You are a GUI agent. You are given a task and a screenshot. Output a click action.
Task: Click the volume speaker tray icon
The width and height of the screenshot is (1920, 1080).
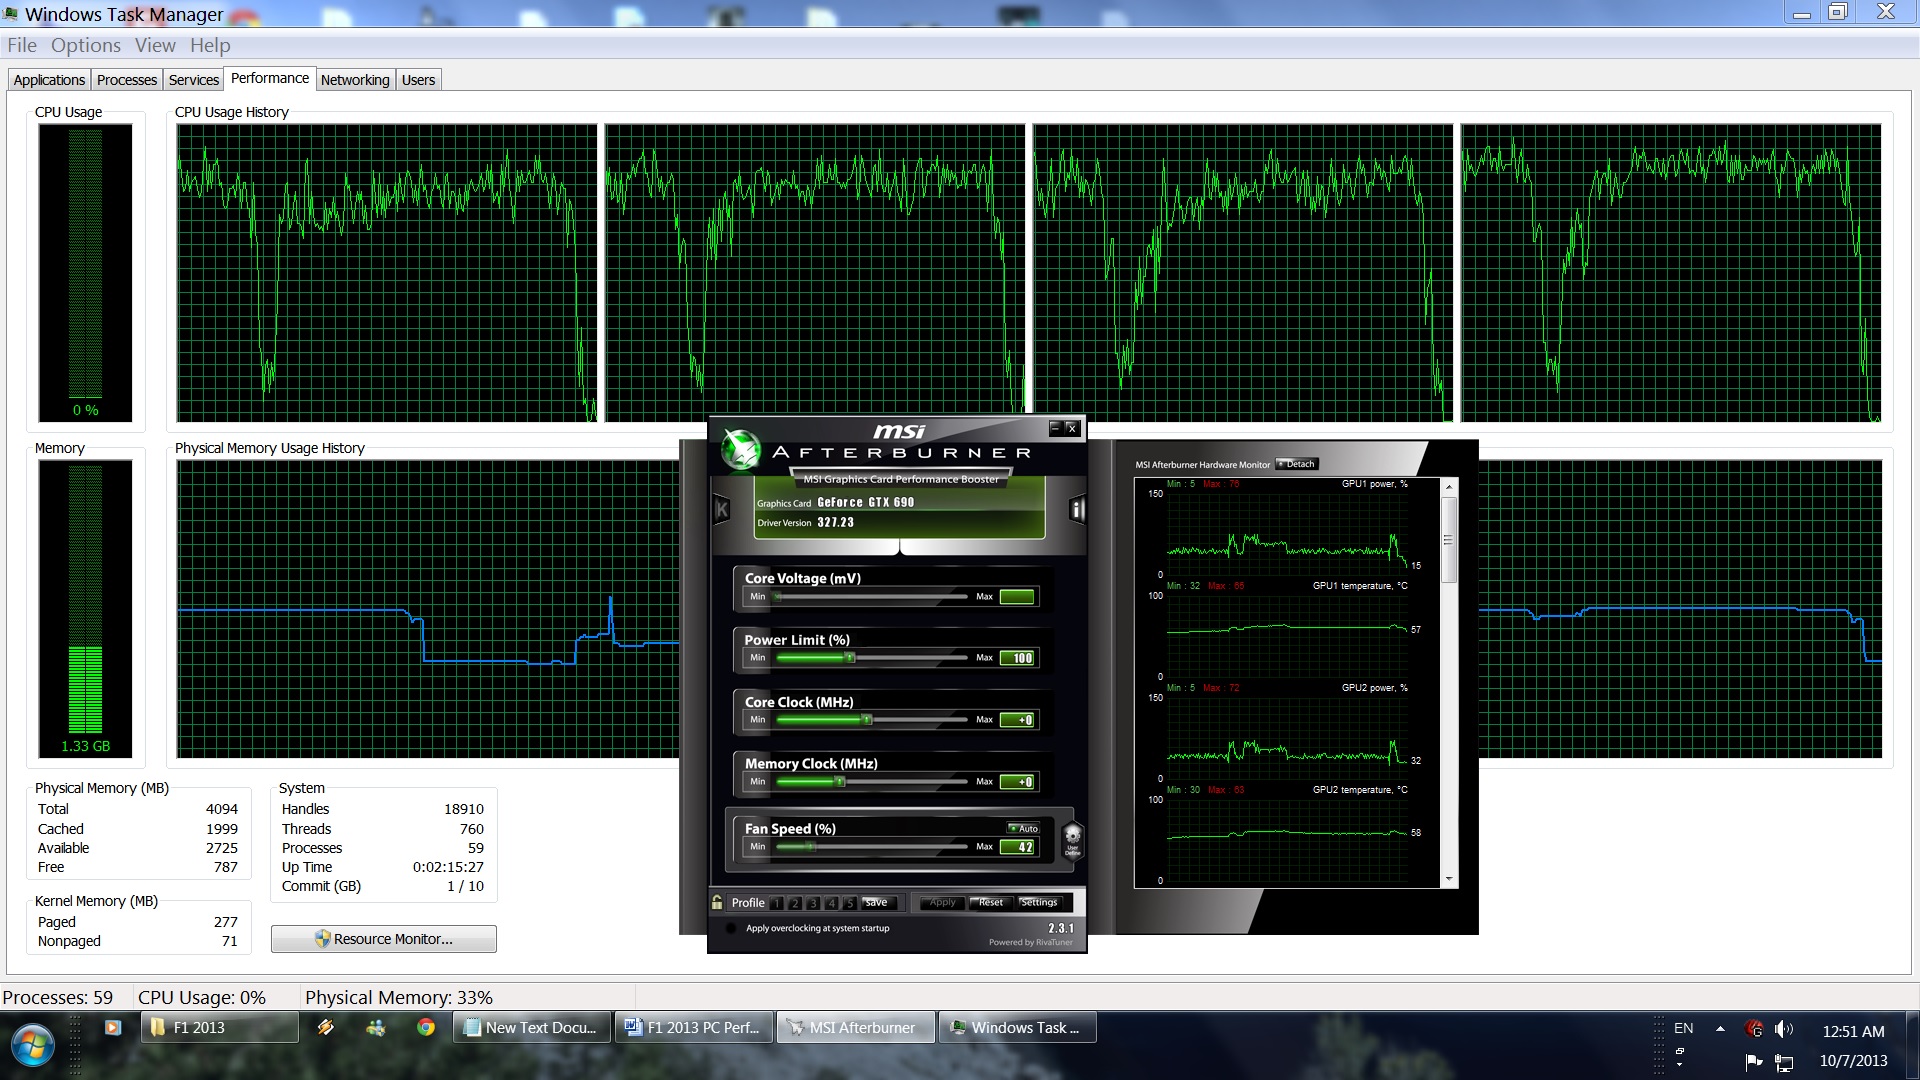pos(1783,1029)
